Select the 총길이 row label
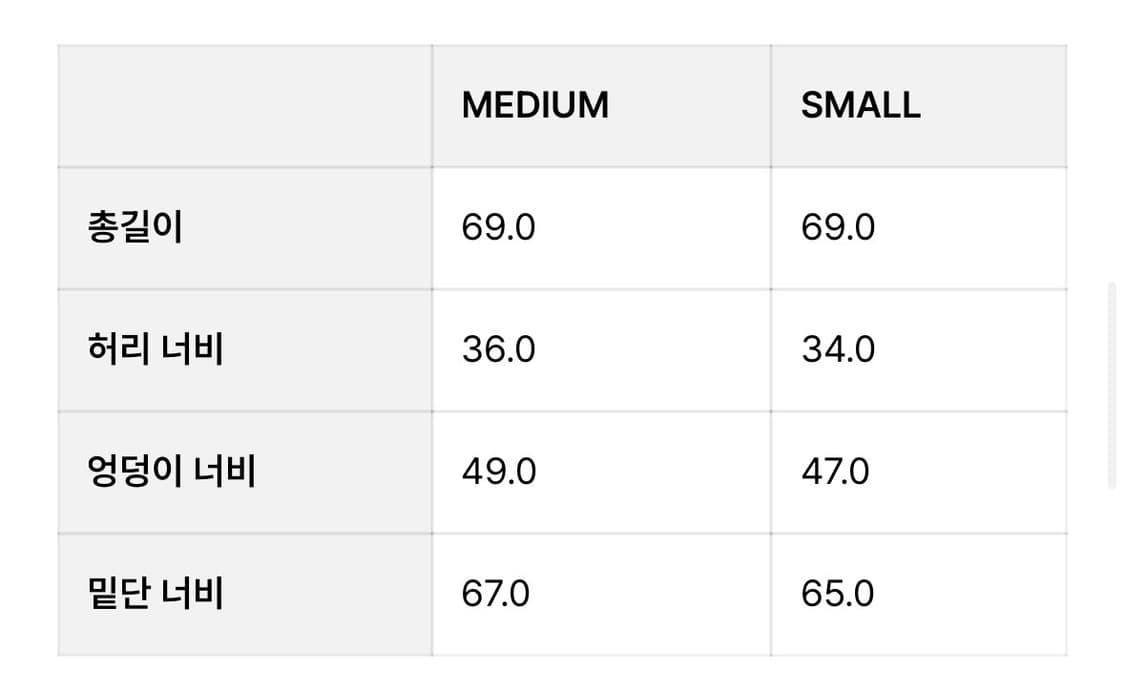This screenshot has width=1125, height=695. (x=135, y=228)
